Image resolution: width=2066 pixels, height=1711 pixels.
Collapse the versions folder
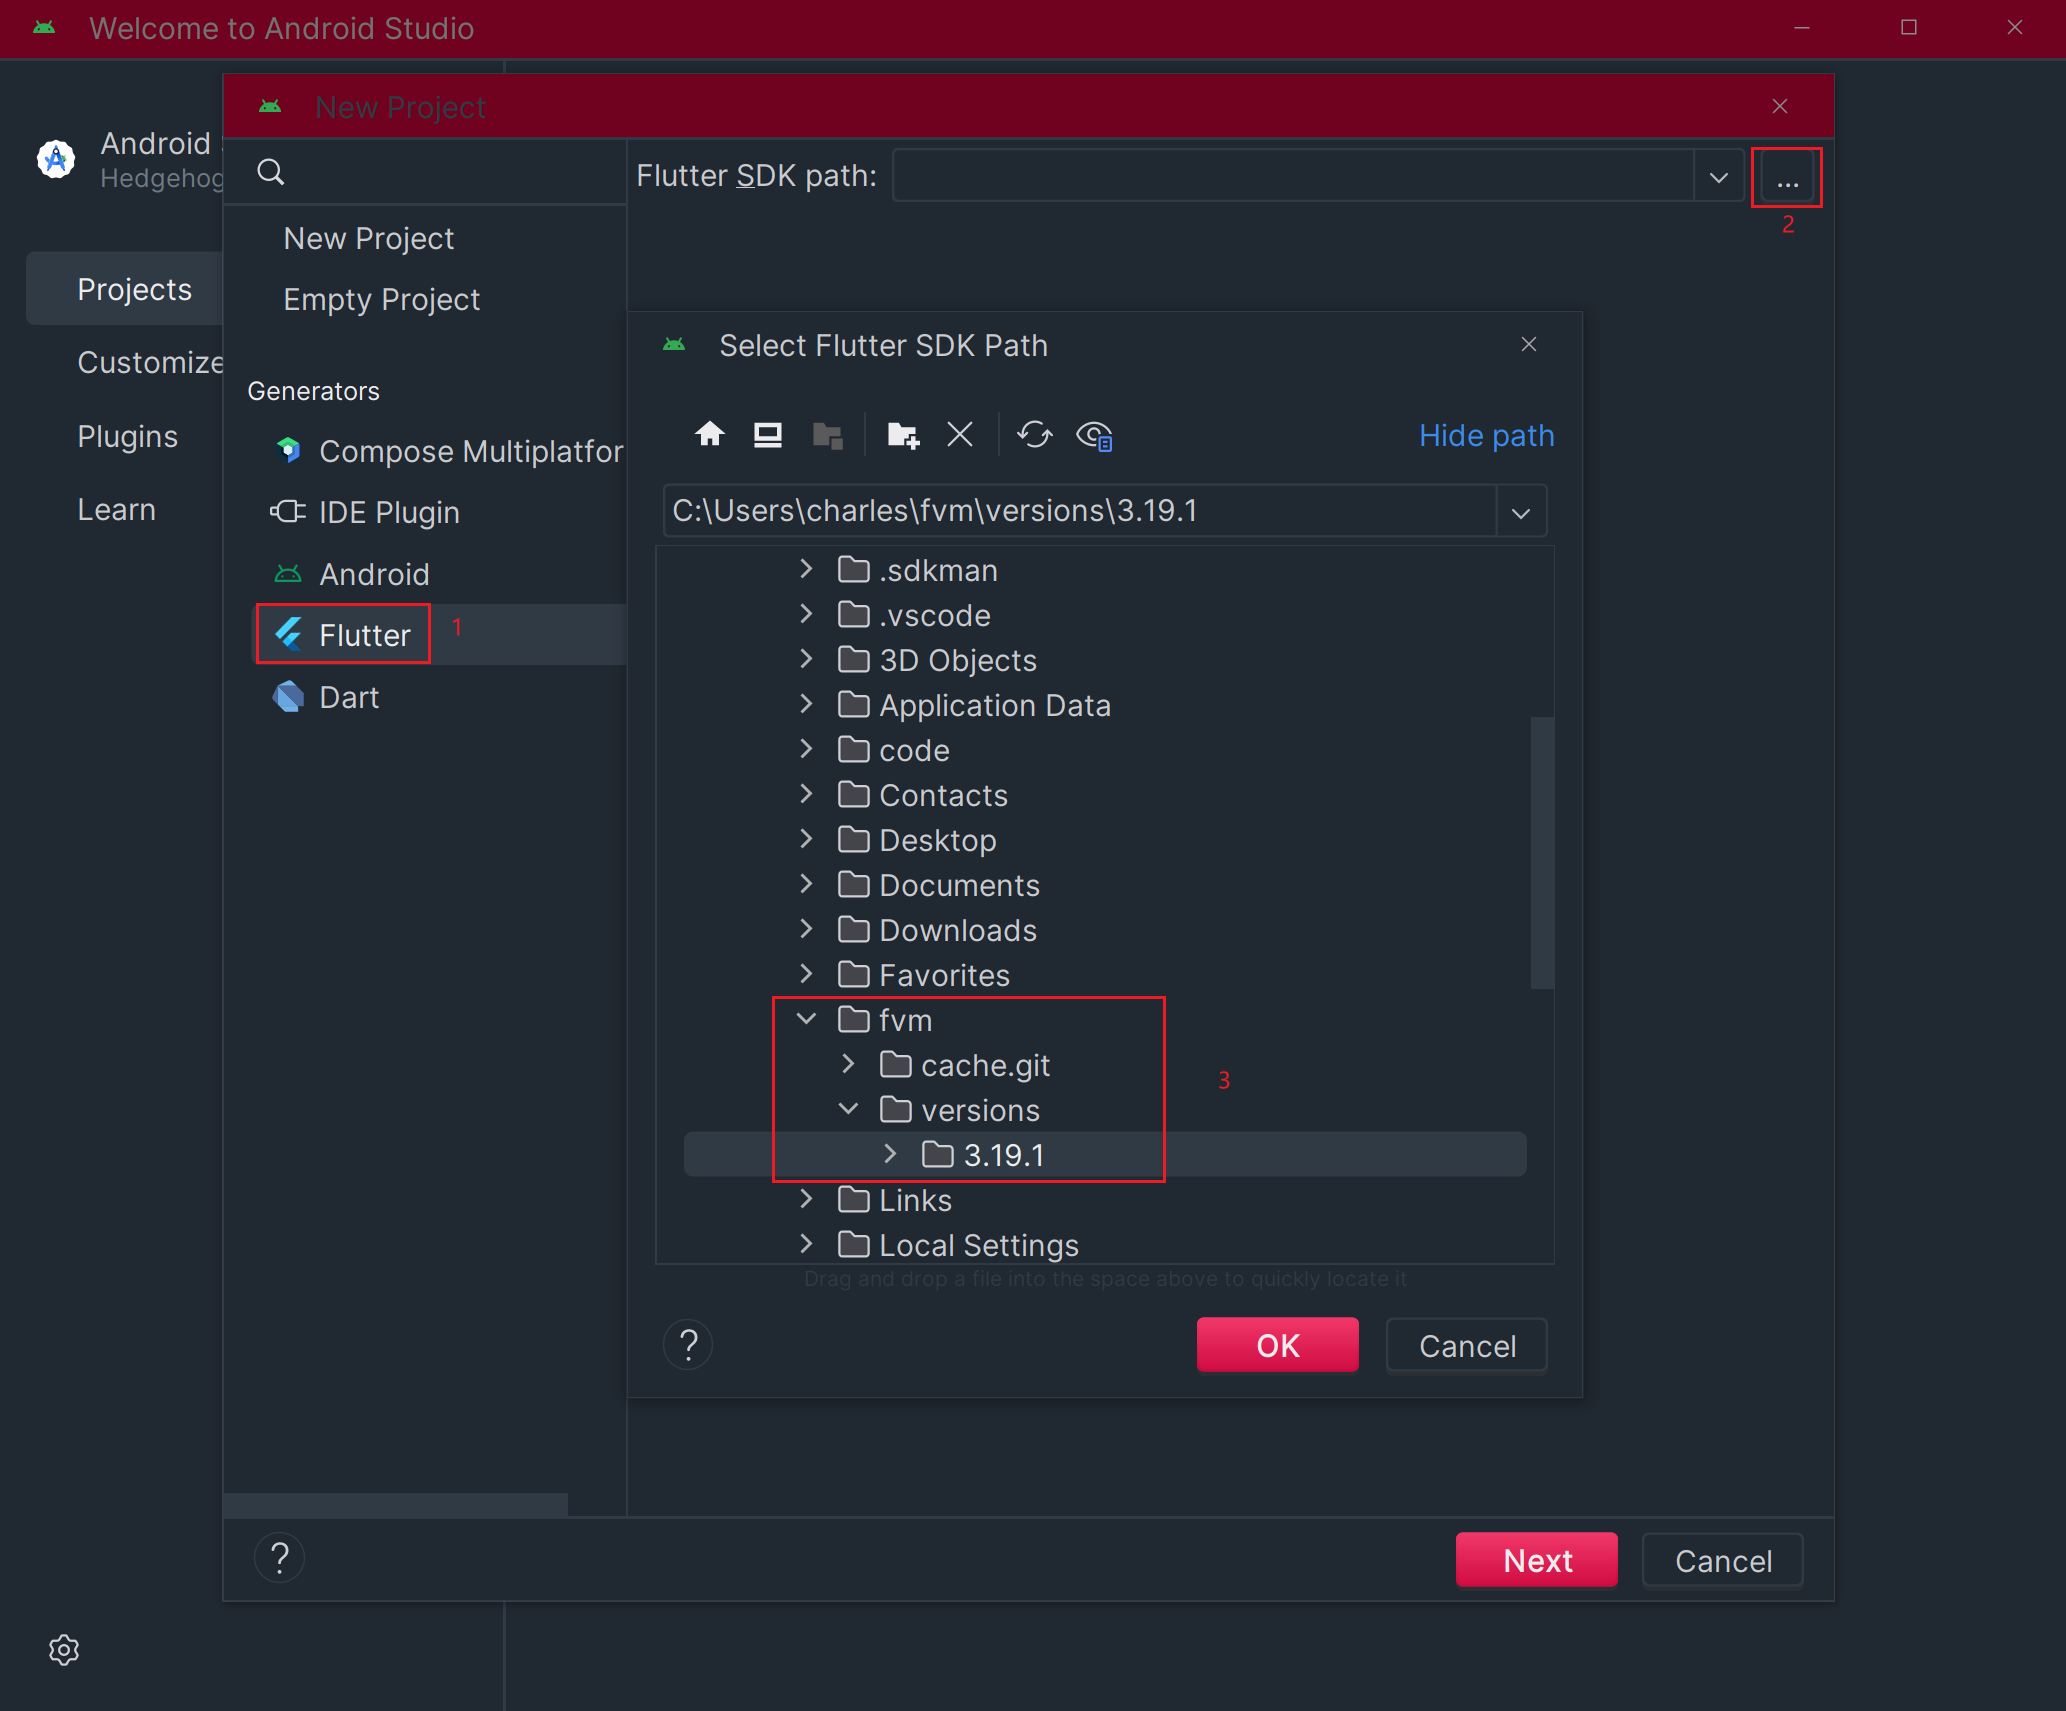848,1109
